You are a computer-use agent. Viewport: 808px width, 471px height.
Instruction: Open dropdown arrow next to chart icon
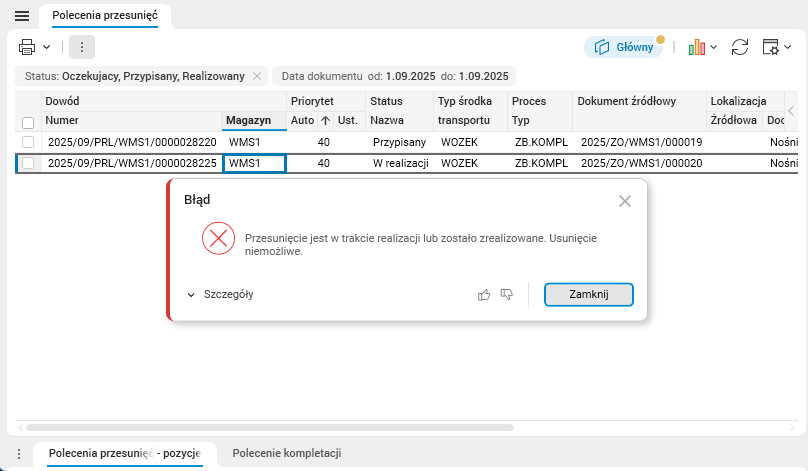tap(714, 47)
